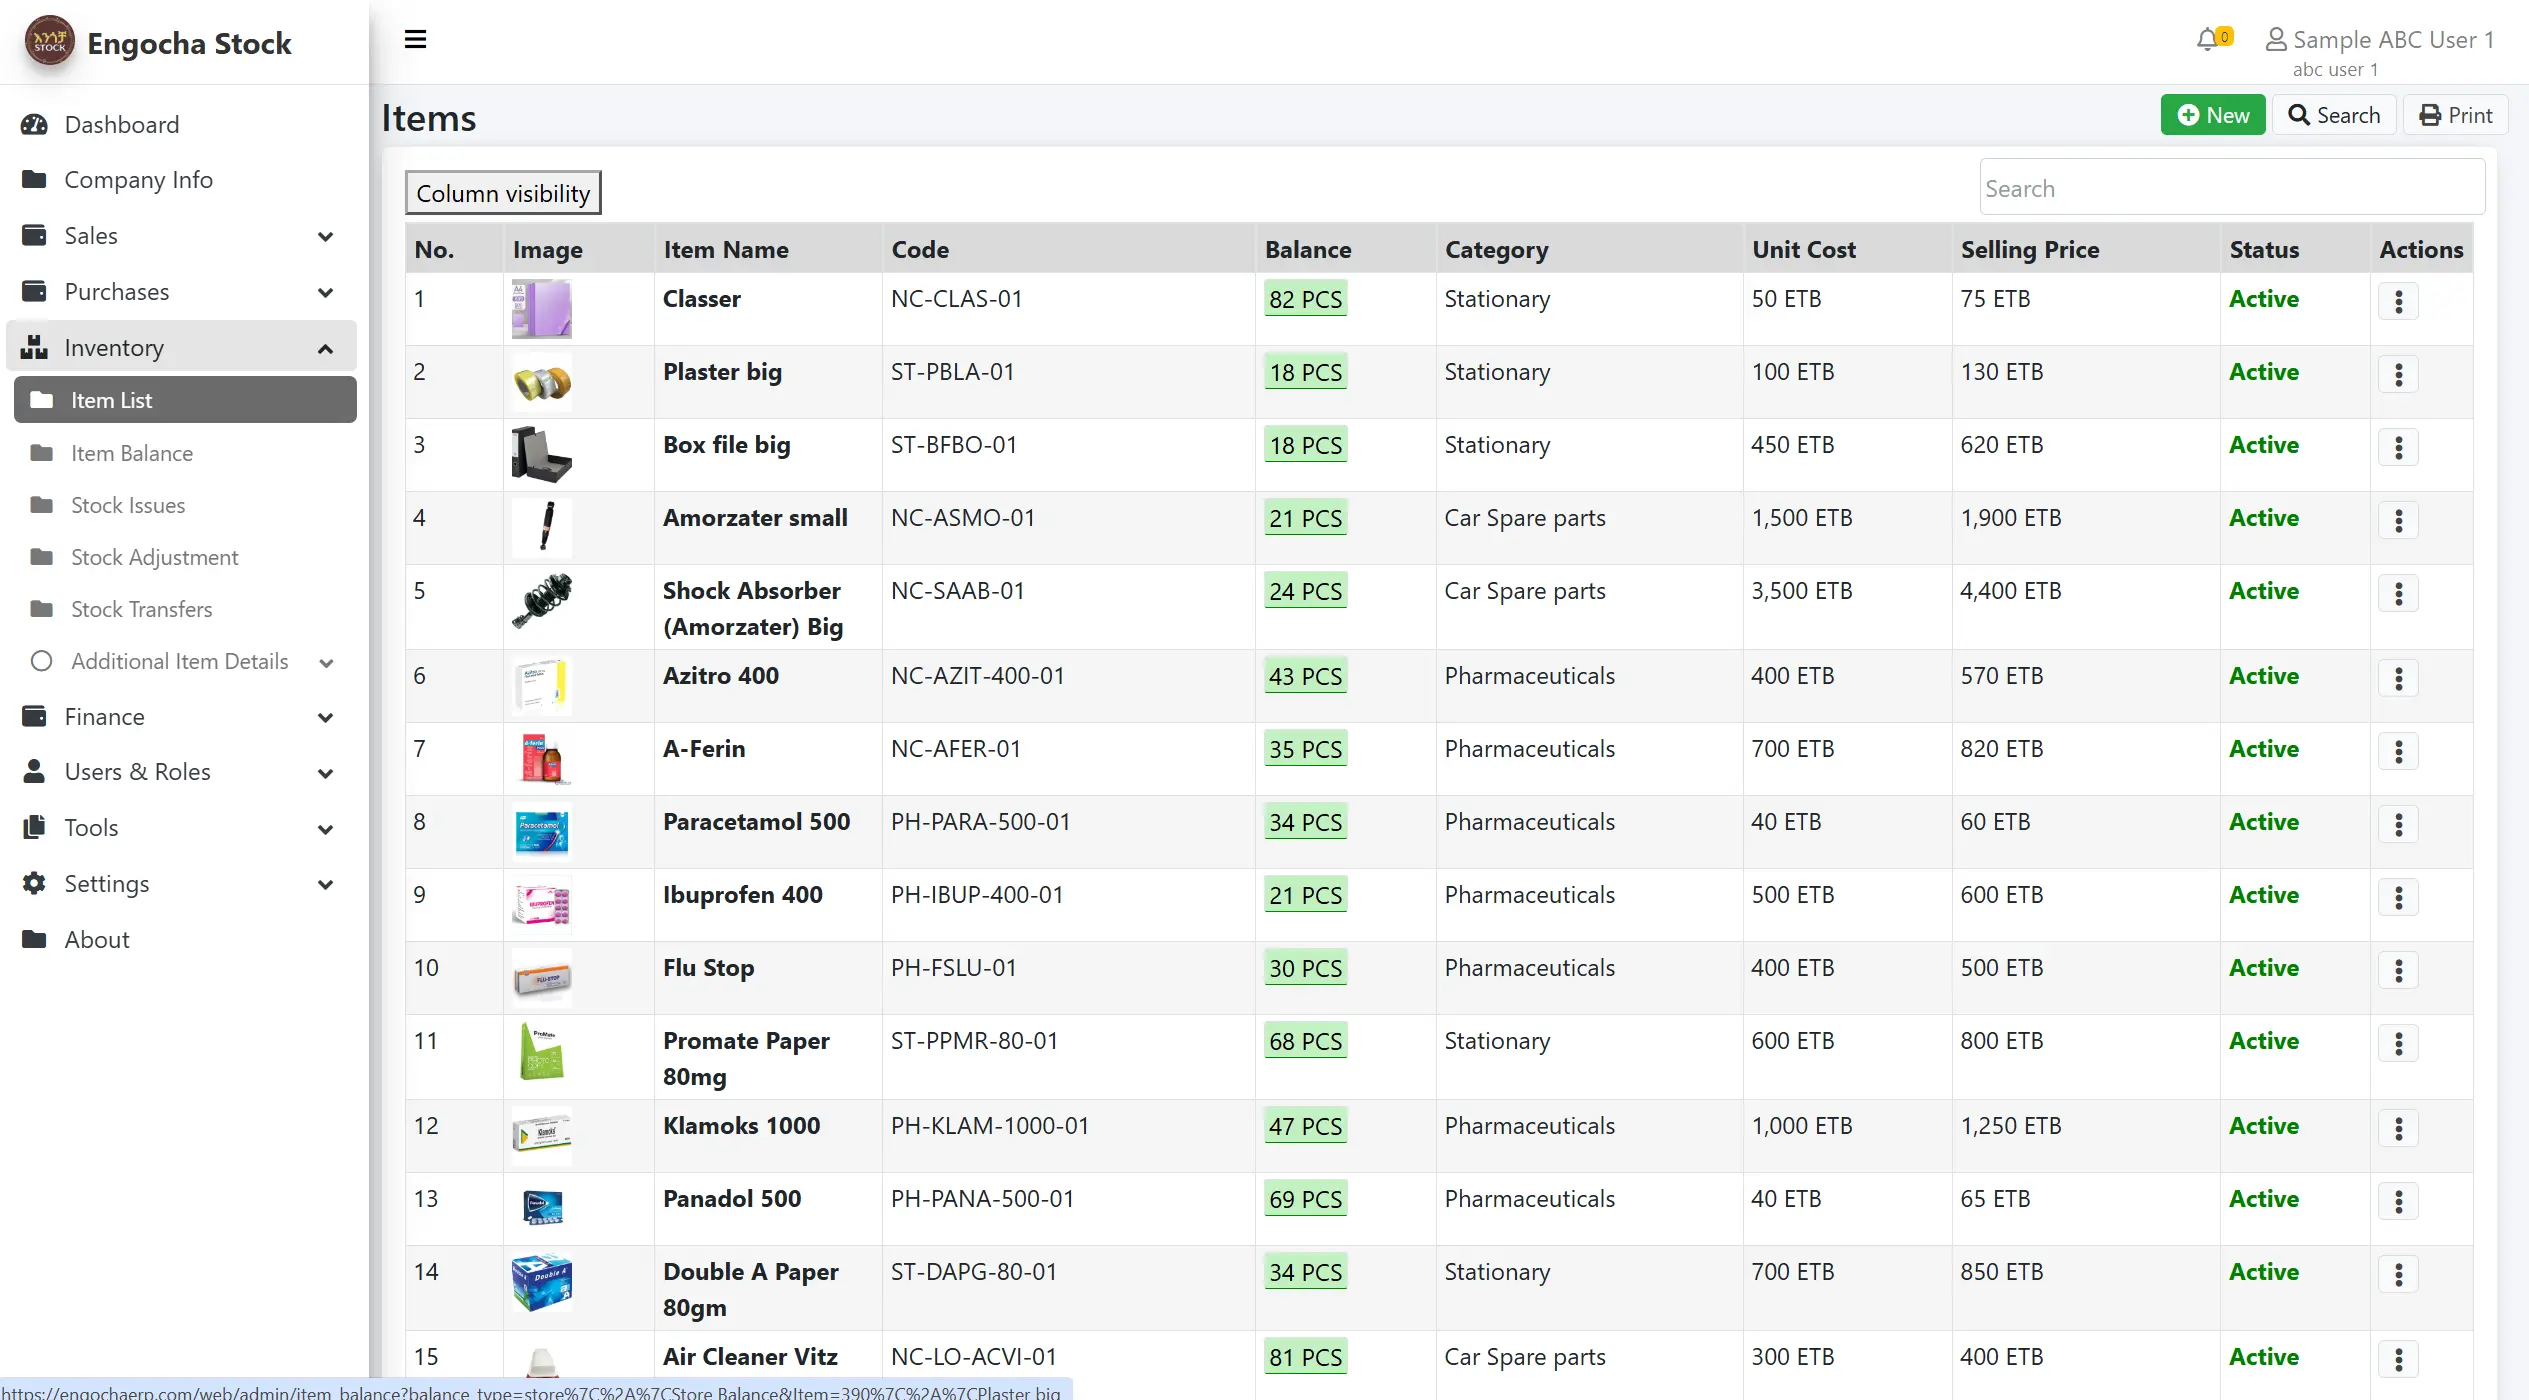Click the Engocha Stock logo
Viewport: 2529px width, 1400px height.
coord(49,43)
